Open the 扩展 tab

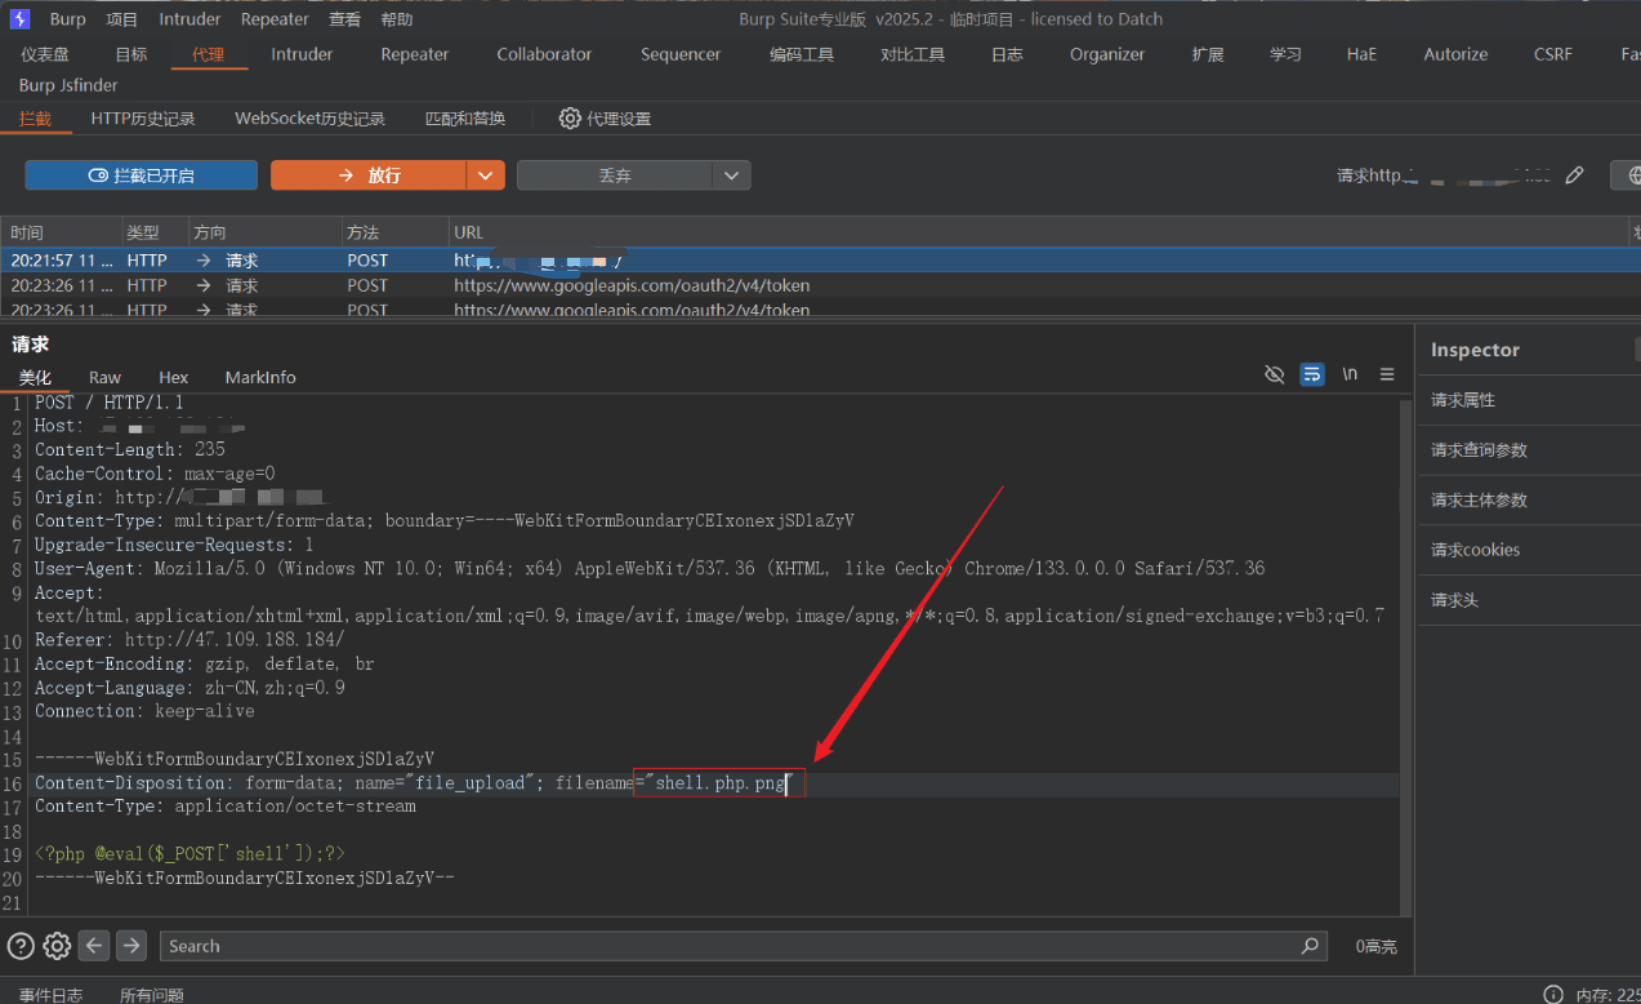coord(1207,54)
